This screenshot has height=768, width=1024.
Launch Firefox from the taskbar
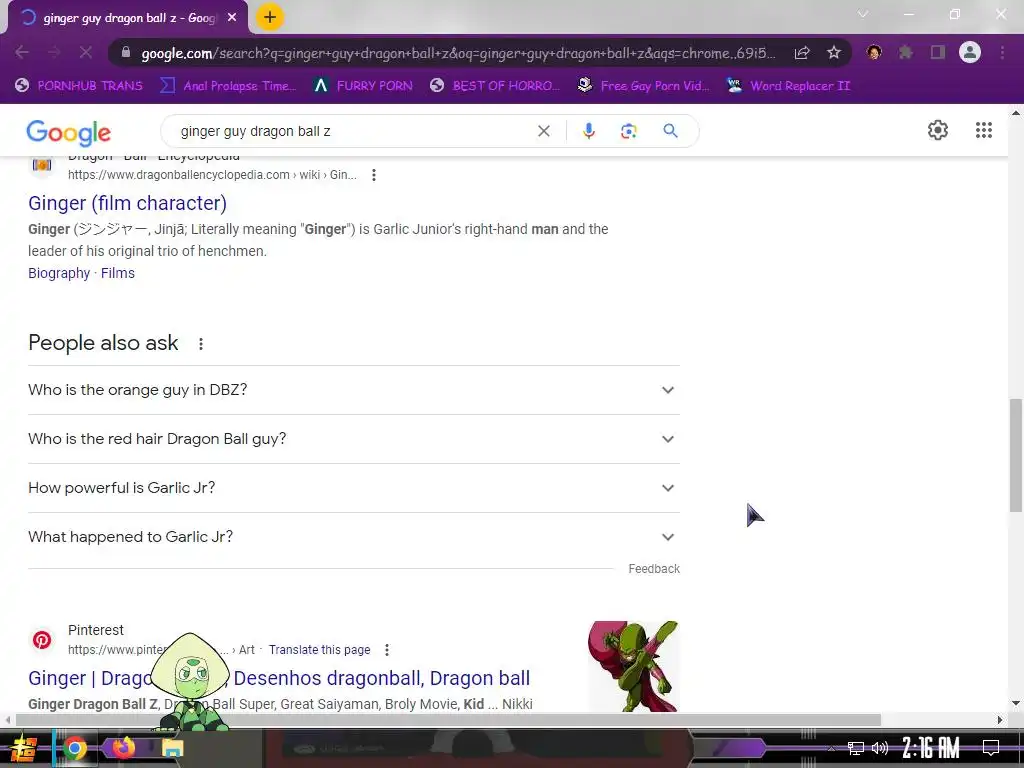123,748
